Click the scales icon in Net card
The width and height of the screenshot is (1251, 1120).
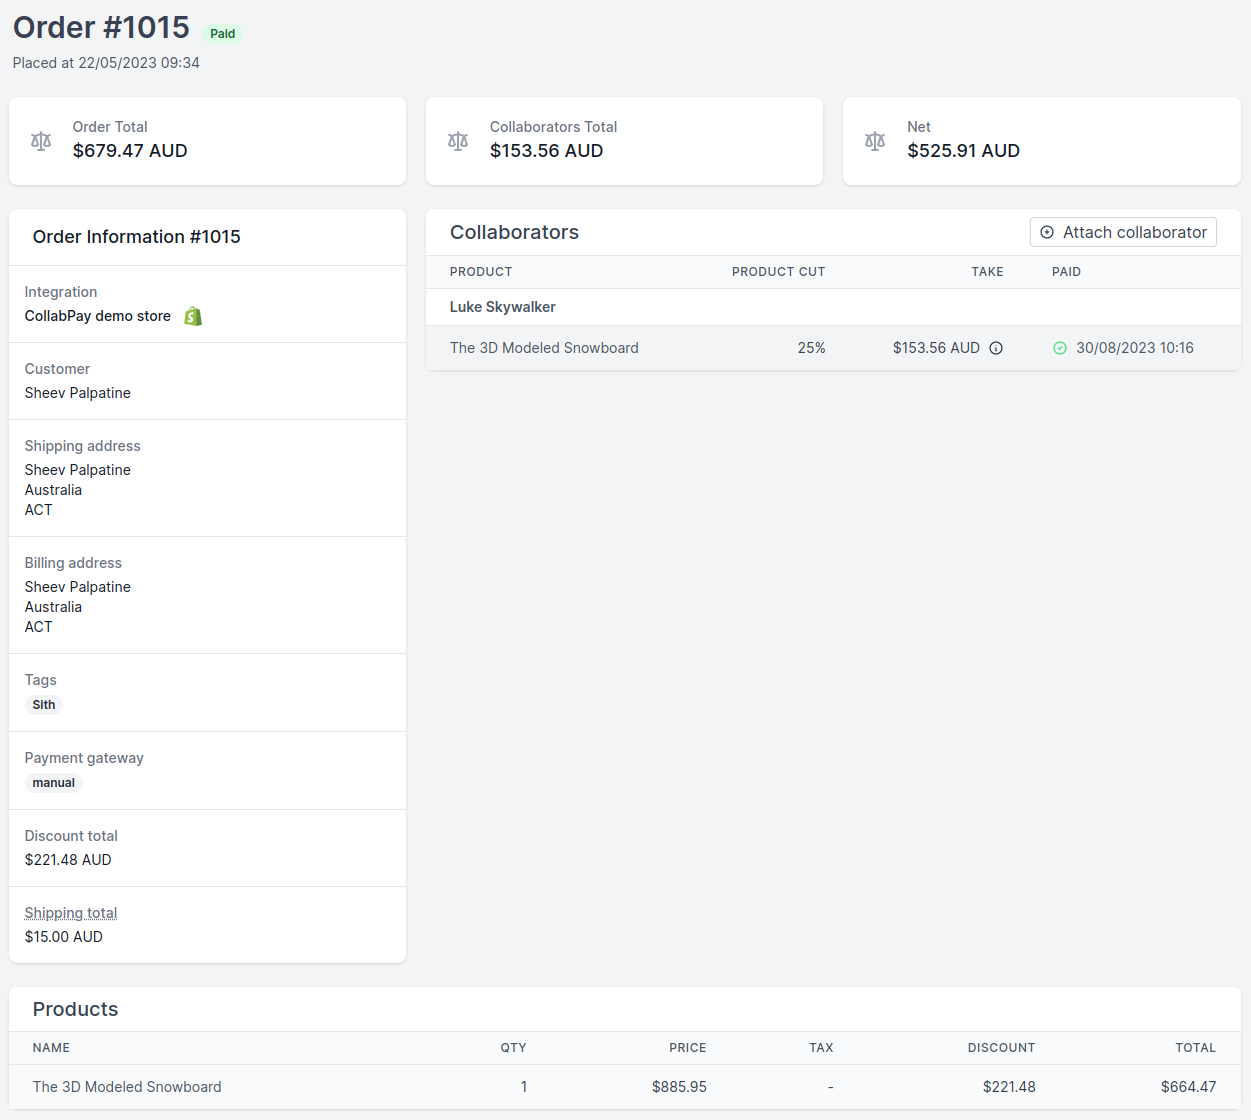click(x=875, y=141)
